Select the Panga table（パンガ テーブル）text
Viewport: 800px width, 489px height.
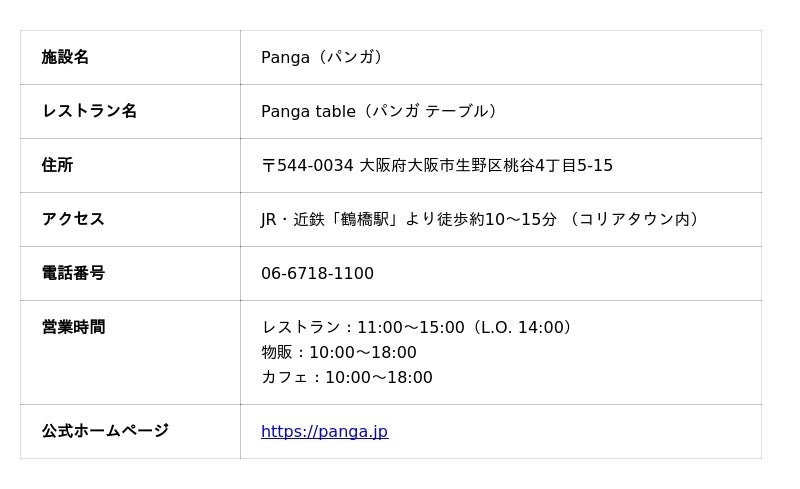click(x=379, y=112)
